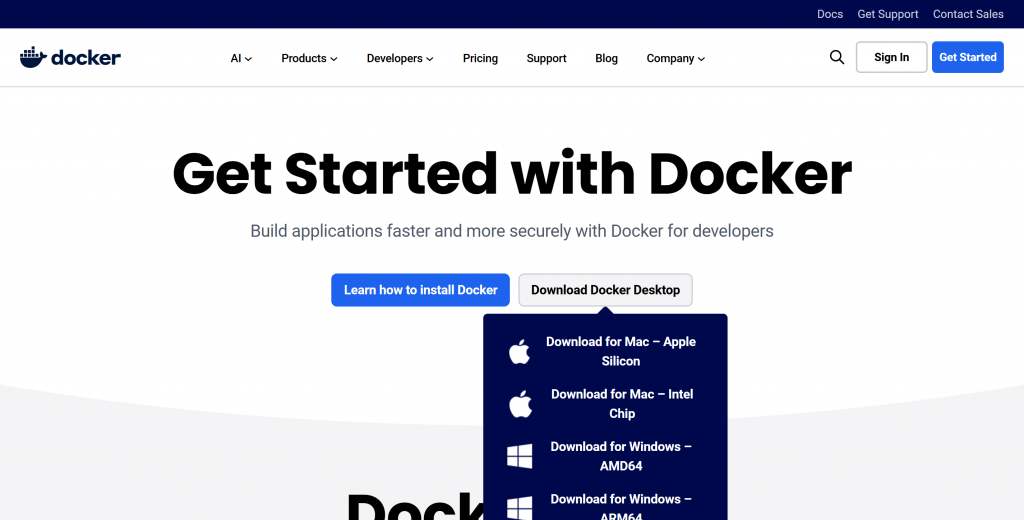Select Download for Mac – Intel Chip
This screenshot has height=520, width=1024.
(x=605, y=404)
